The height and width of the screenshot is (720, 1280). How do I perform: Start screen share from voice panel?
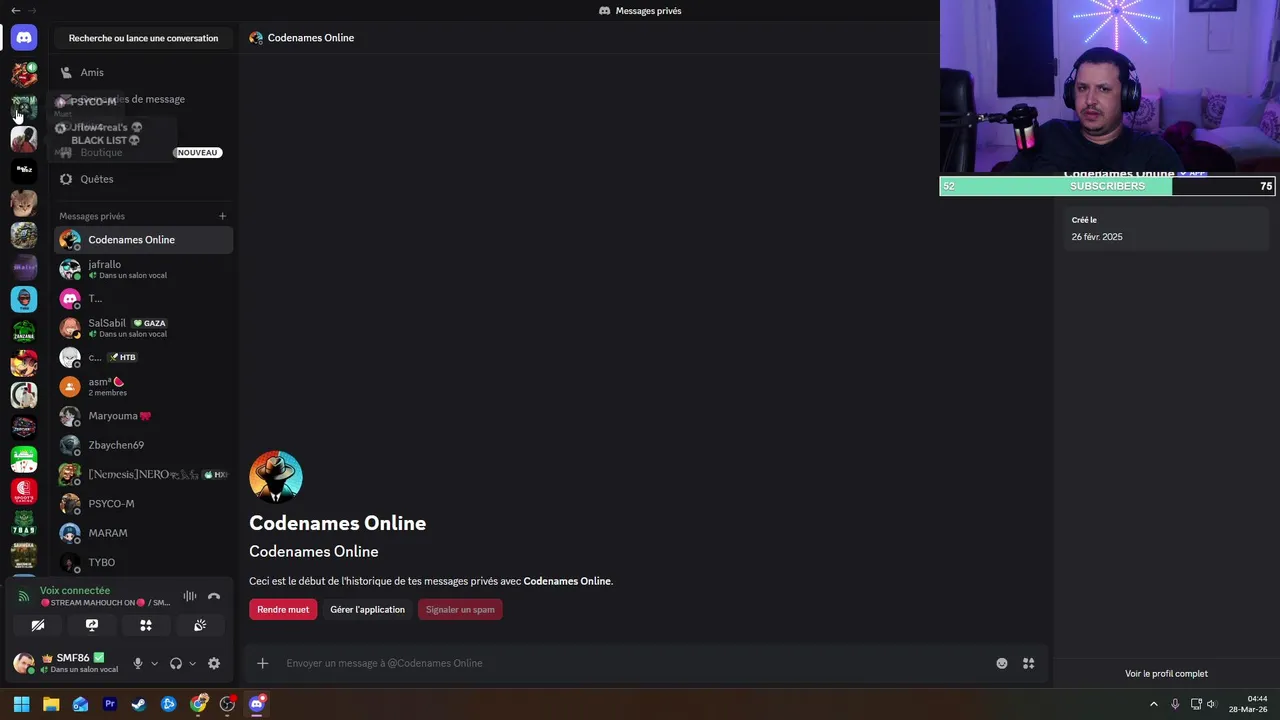coord(92,625)
